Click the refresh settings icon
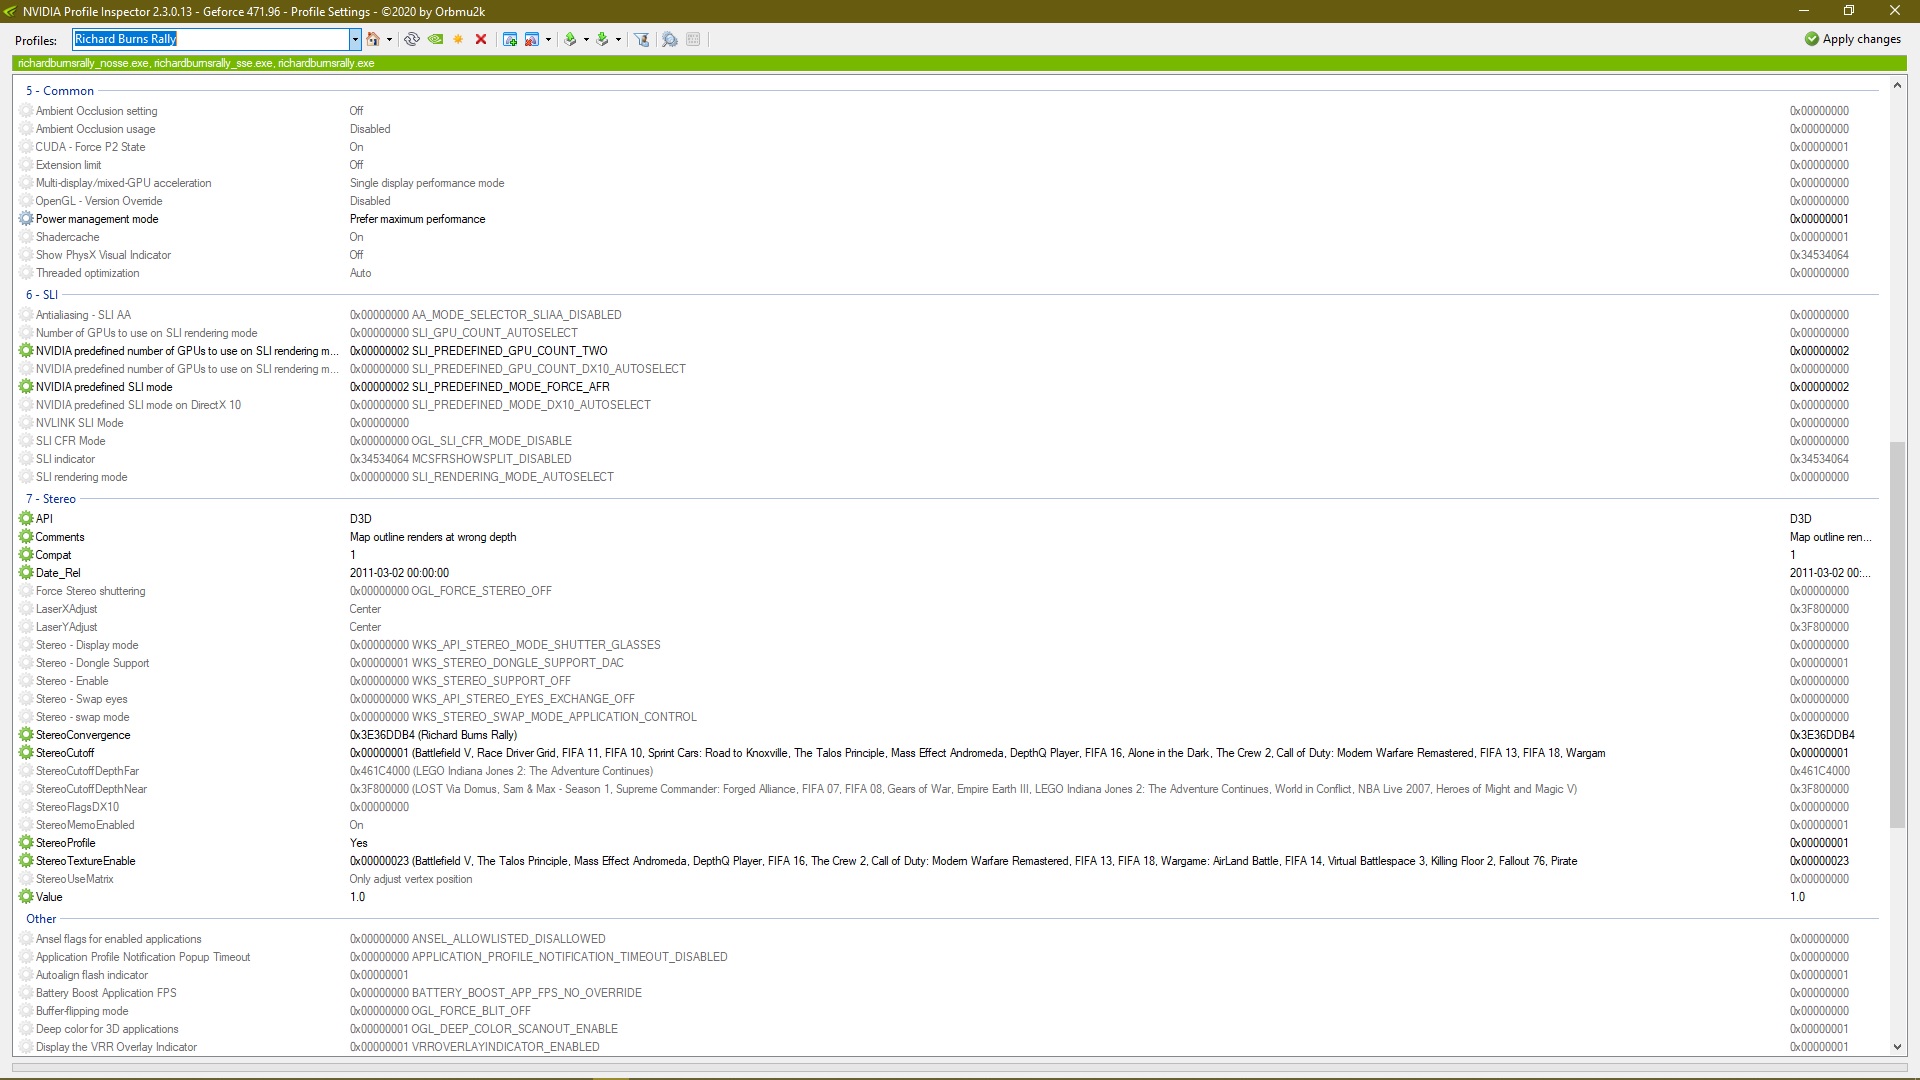Image resolution: width=1920 pixels, height=1080 pixels. coord(411,39)
